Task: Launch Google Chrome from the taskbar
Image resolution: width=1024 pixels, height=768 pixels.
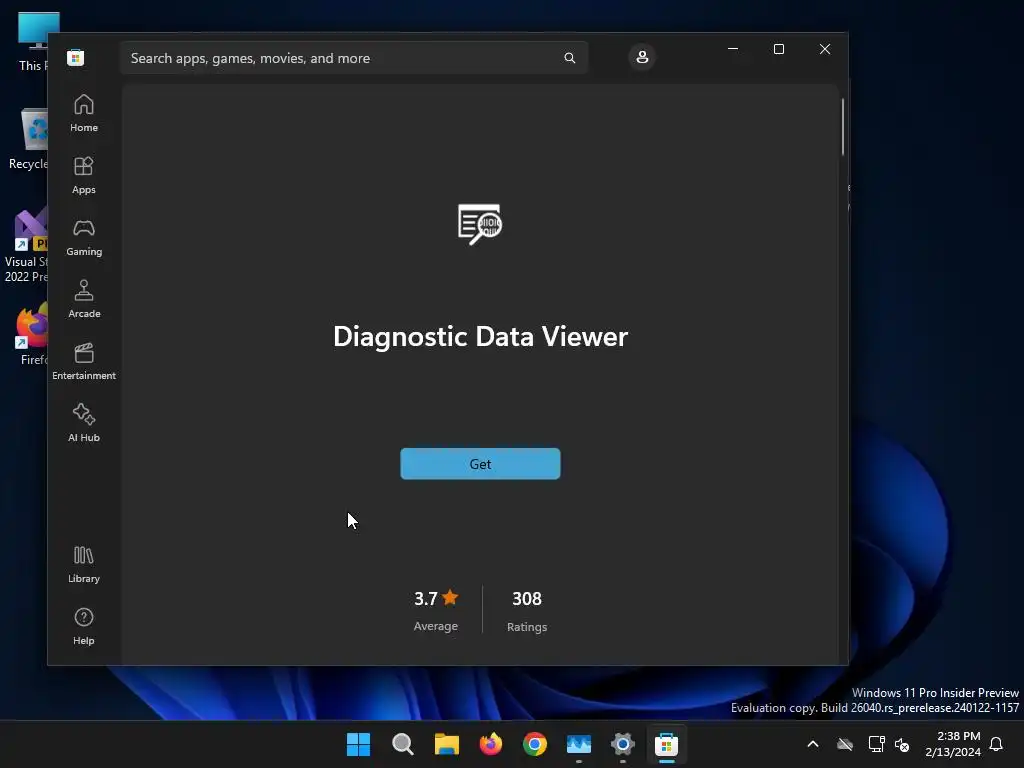Action: 535,744
